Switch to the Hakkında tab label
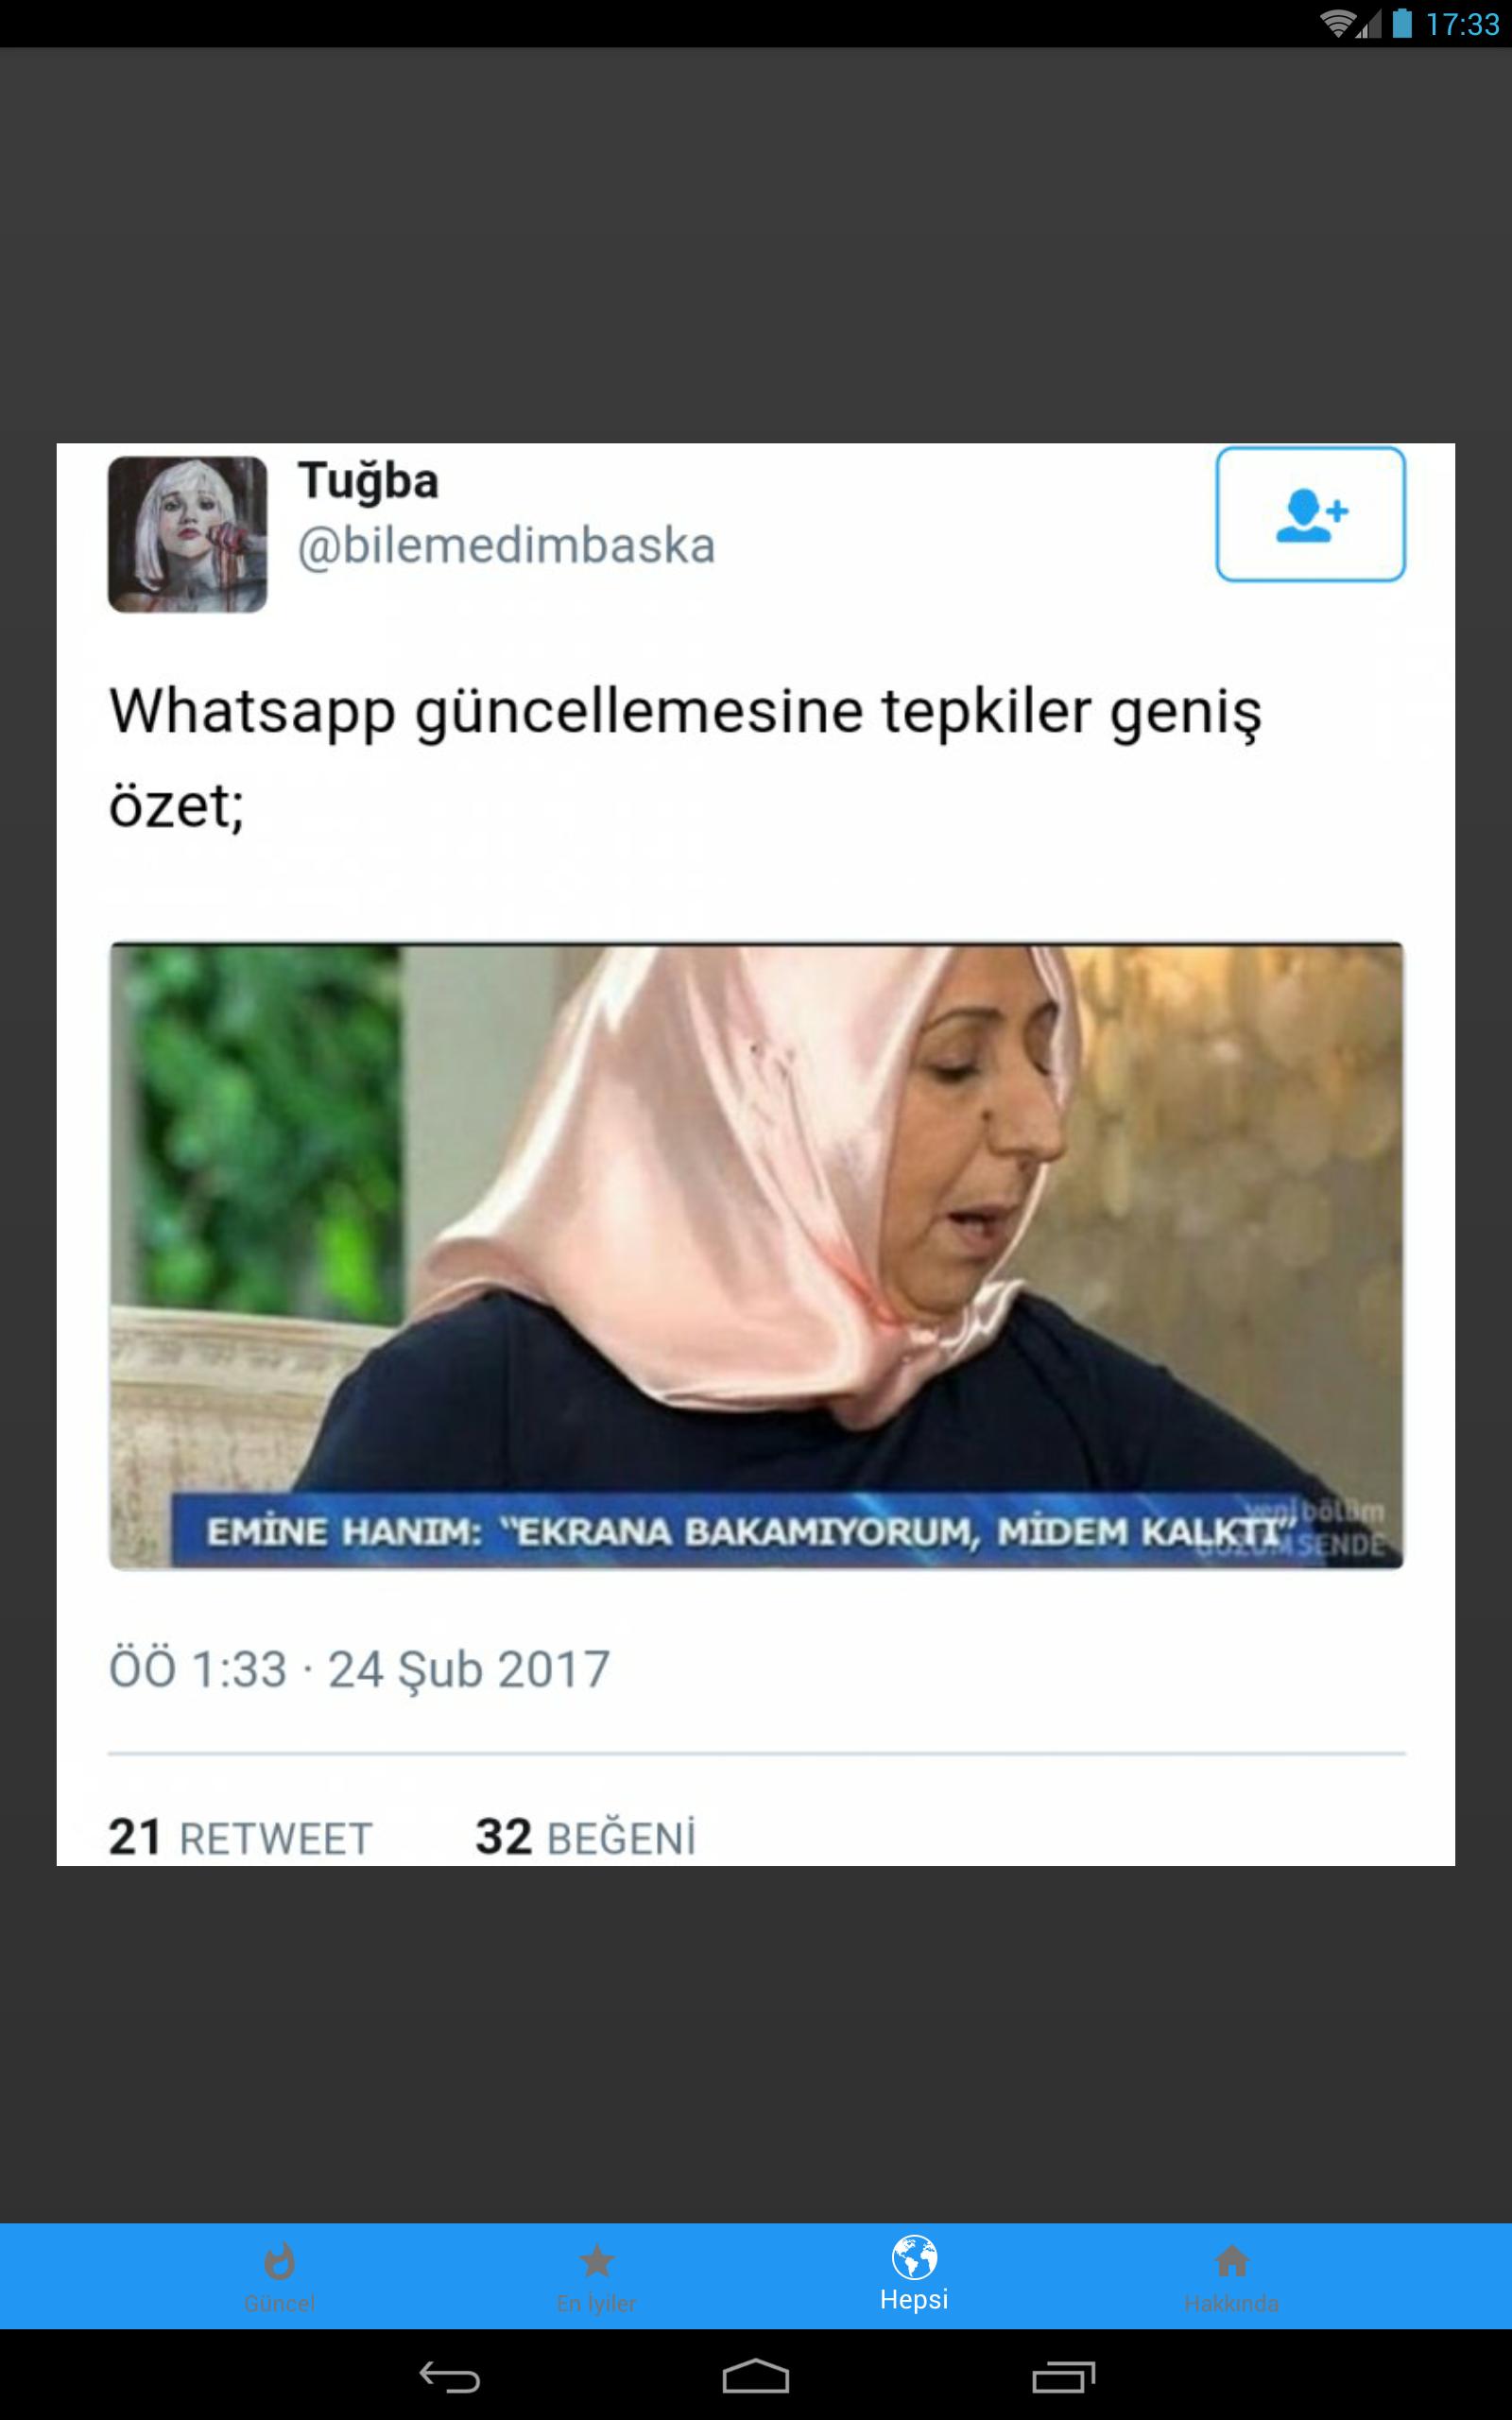Screen dimensions: 1512x2420 1231,2303
